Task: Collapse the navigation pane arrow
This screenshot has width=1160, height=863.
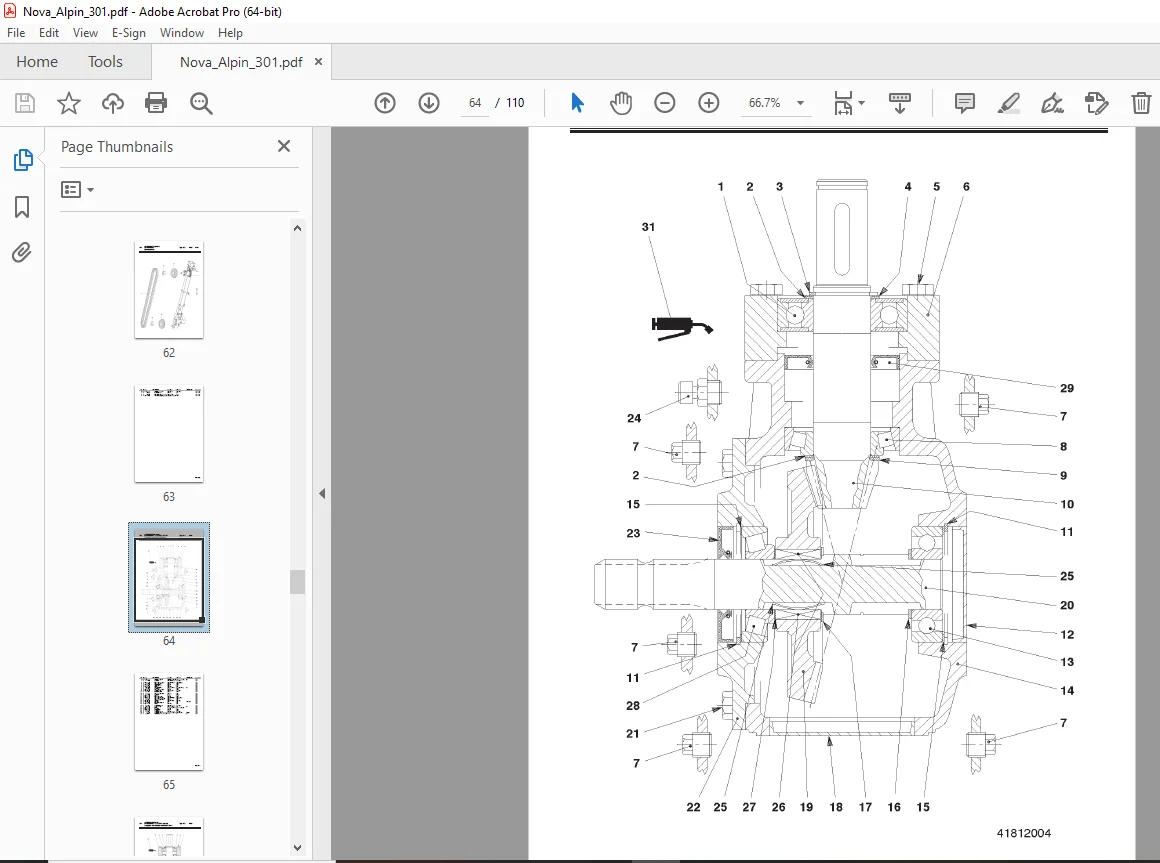Action: click(x=322, y=493)
